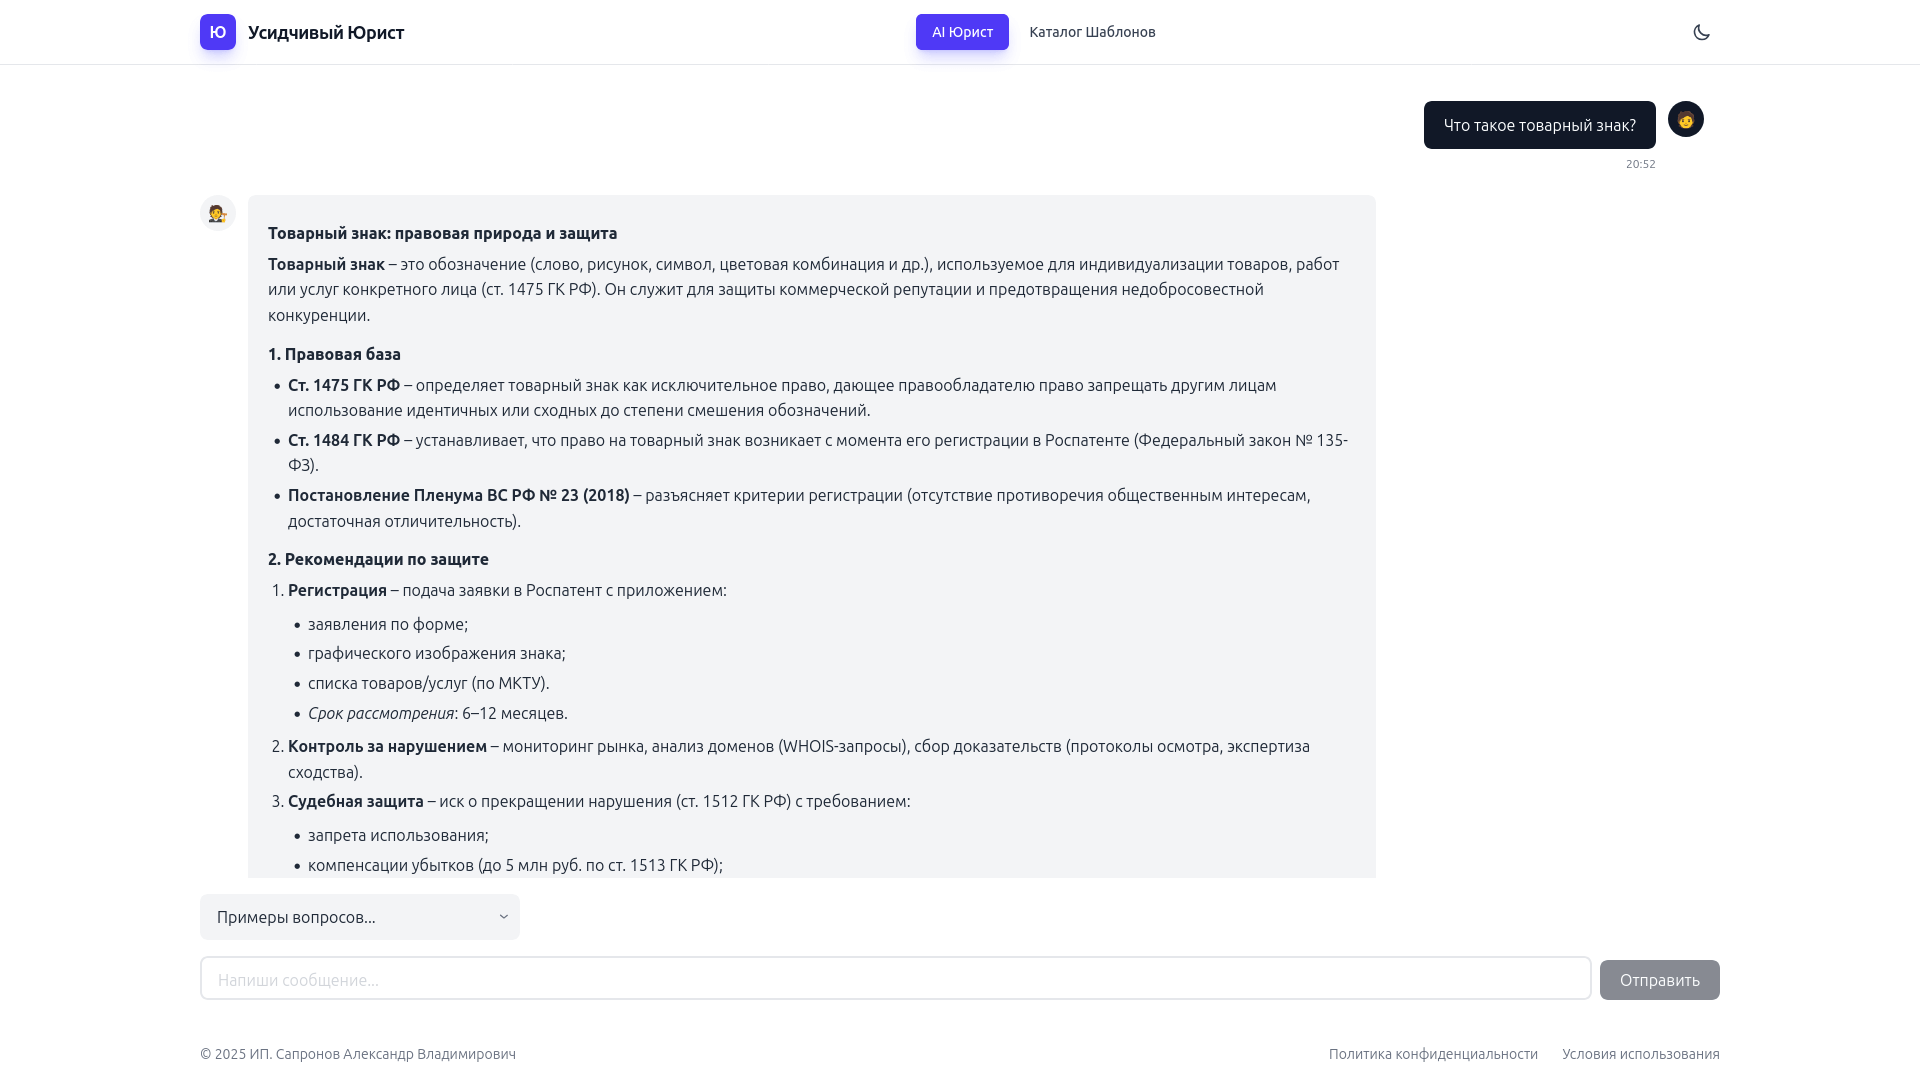This screenshot has width=1920, height=1080.
Task: Click the question bubble "Что такое товарный знак?"
Action: click(x=1539, y=124)
